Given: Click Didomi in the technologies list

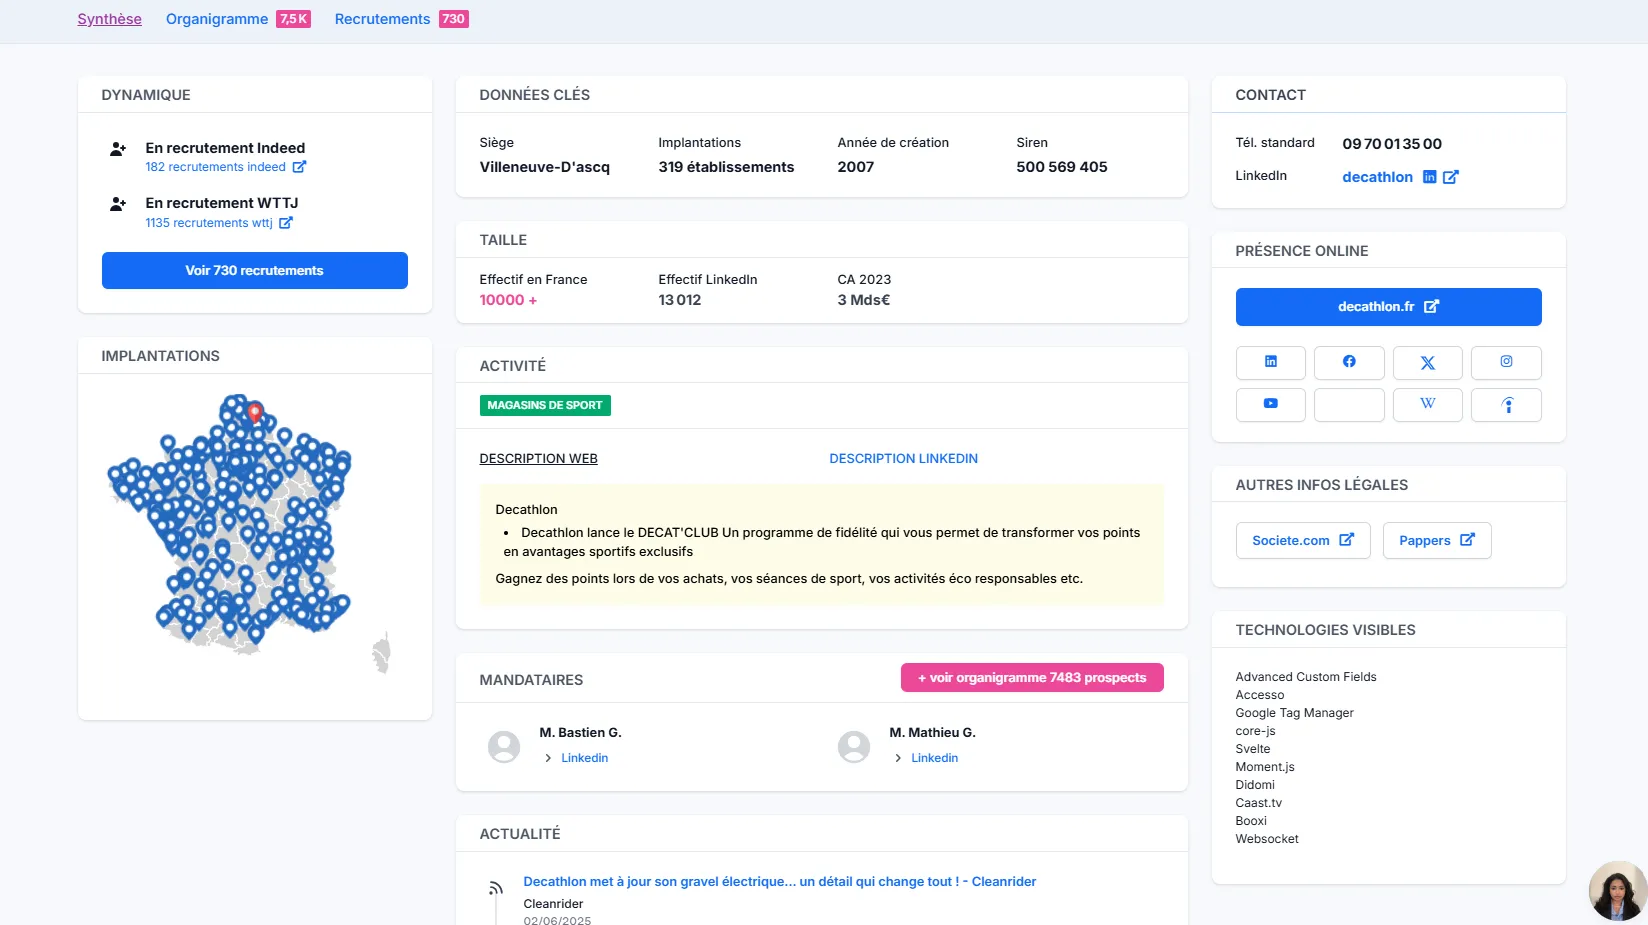Looking at the screenshot, I should pyautogui.click(x=1254, y=785).
